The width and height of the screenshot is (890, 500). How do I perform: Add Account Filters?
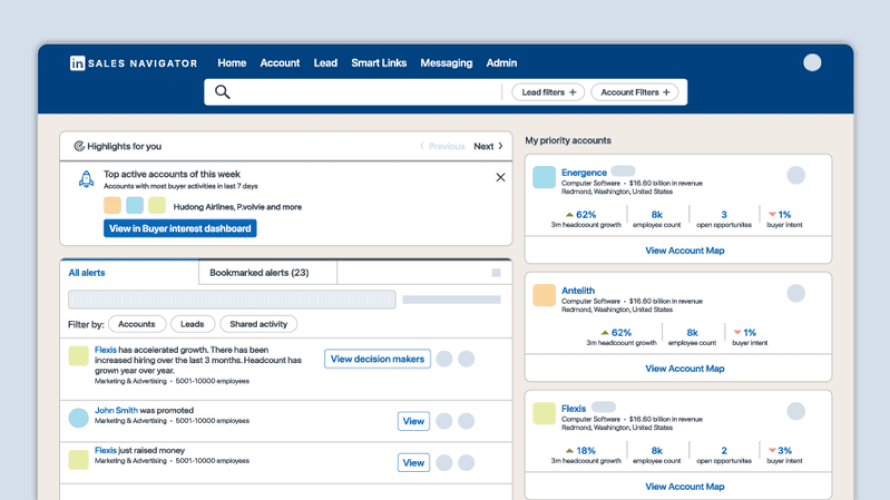[635, 92]
